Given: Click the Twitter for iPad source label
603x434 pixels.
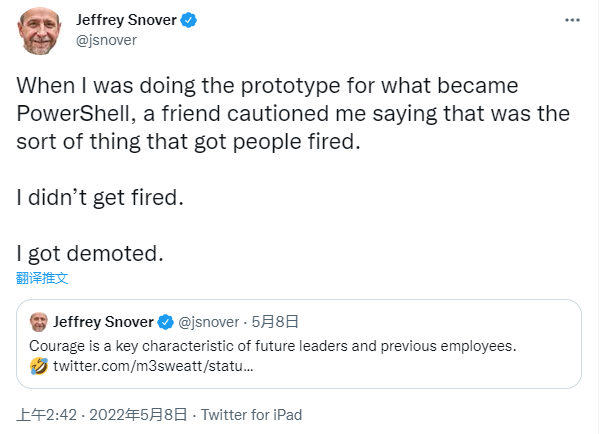Looking at the screenshot, I should point(252,415).
